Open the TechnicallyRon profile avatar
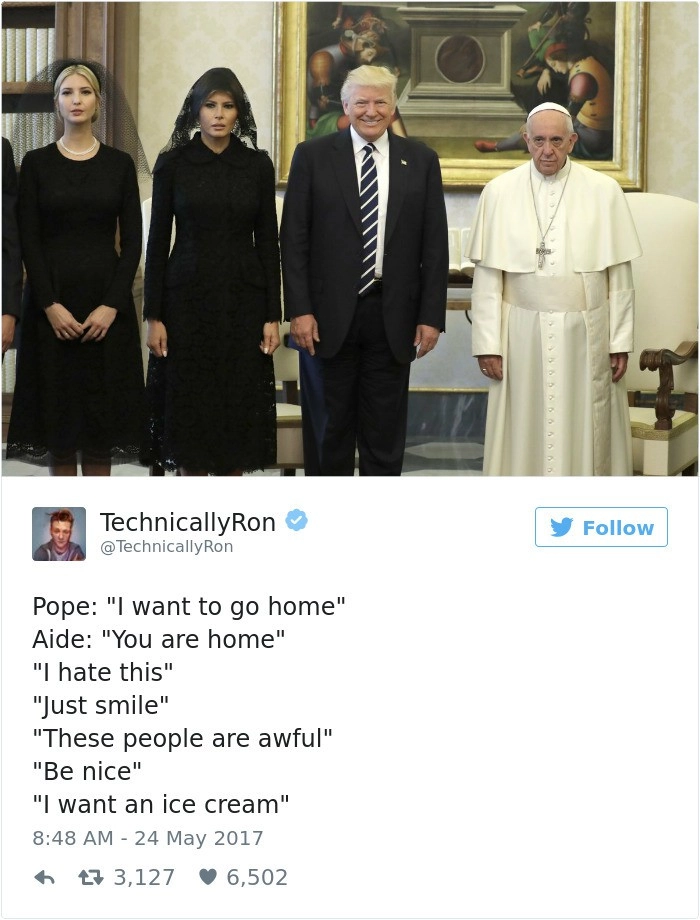Image resolution: width=700 pixels, height=920 pixels. (59, 534)
